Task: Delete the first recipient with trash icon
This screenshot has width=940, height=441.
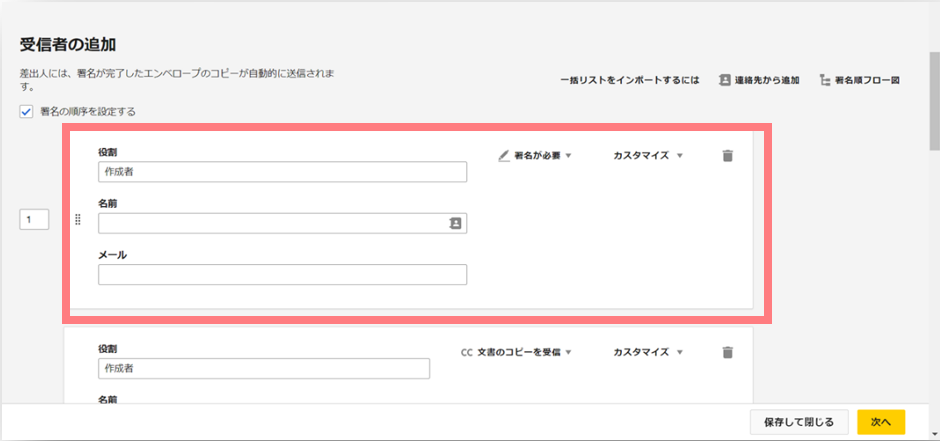Action: [727, 156]
